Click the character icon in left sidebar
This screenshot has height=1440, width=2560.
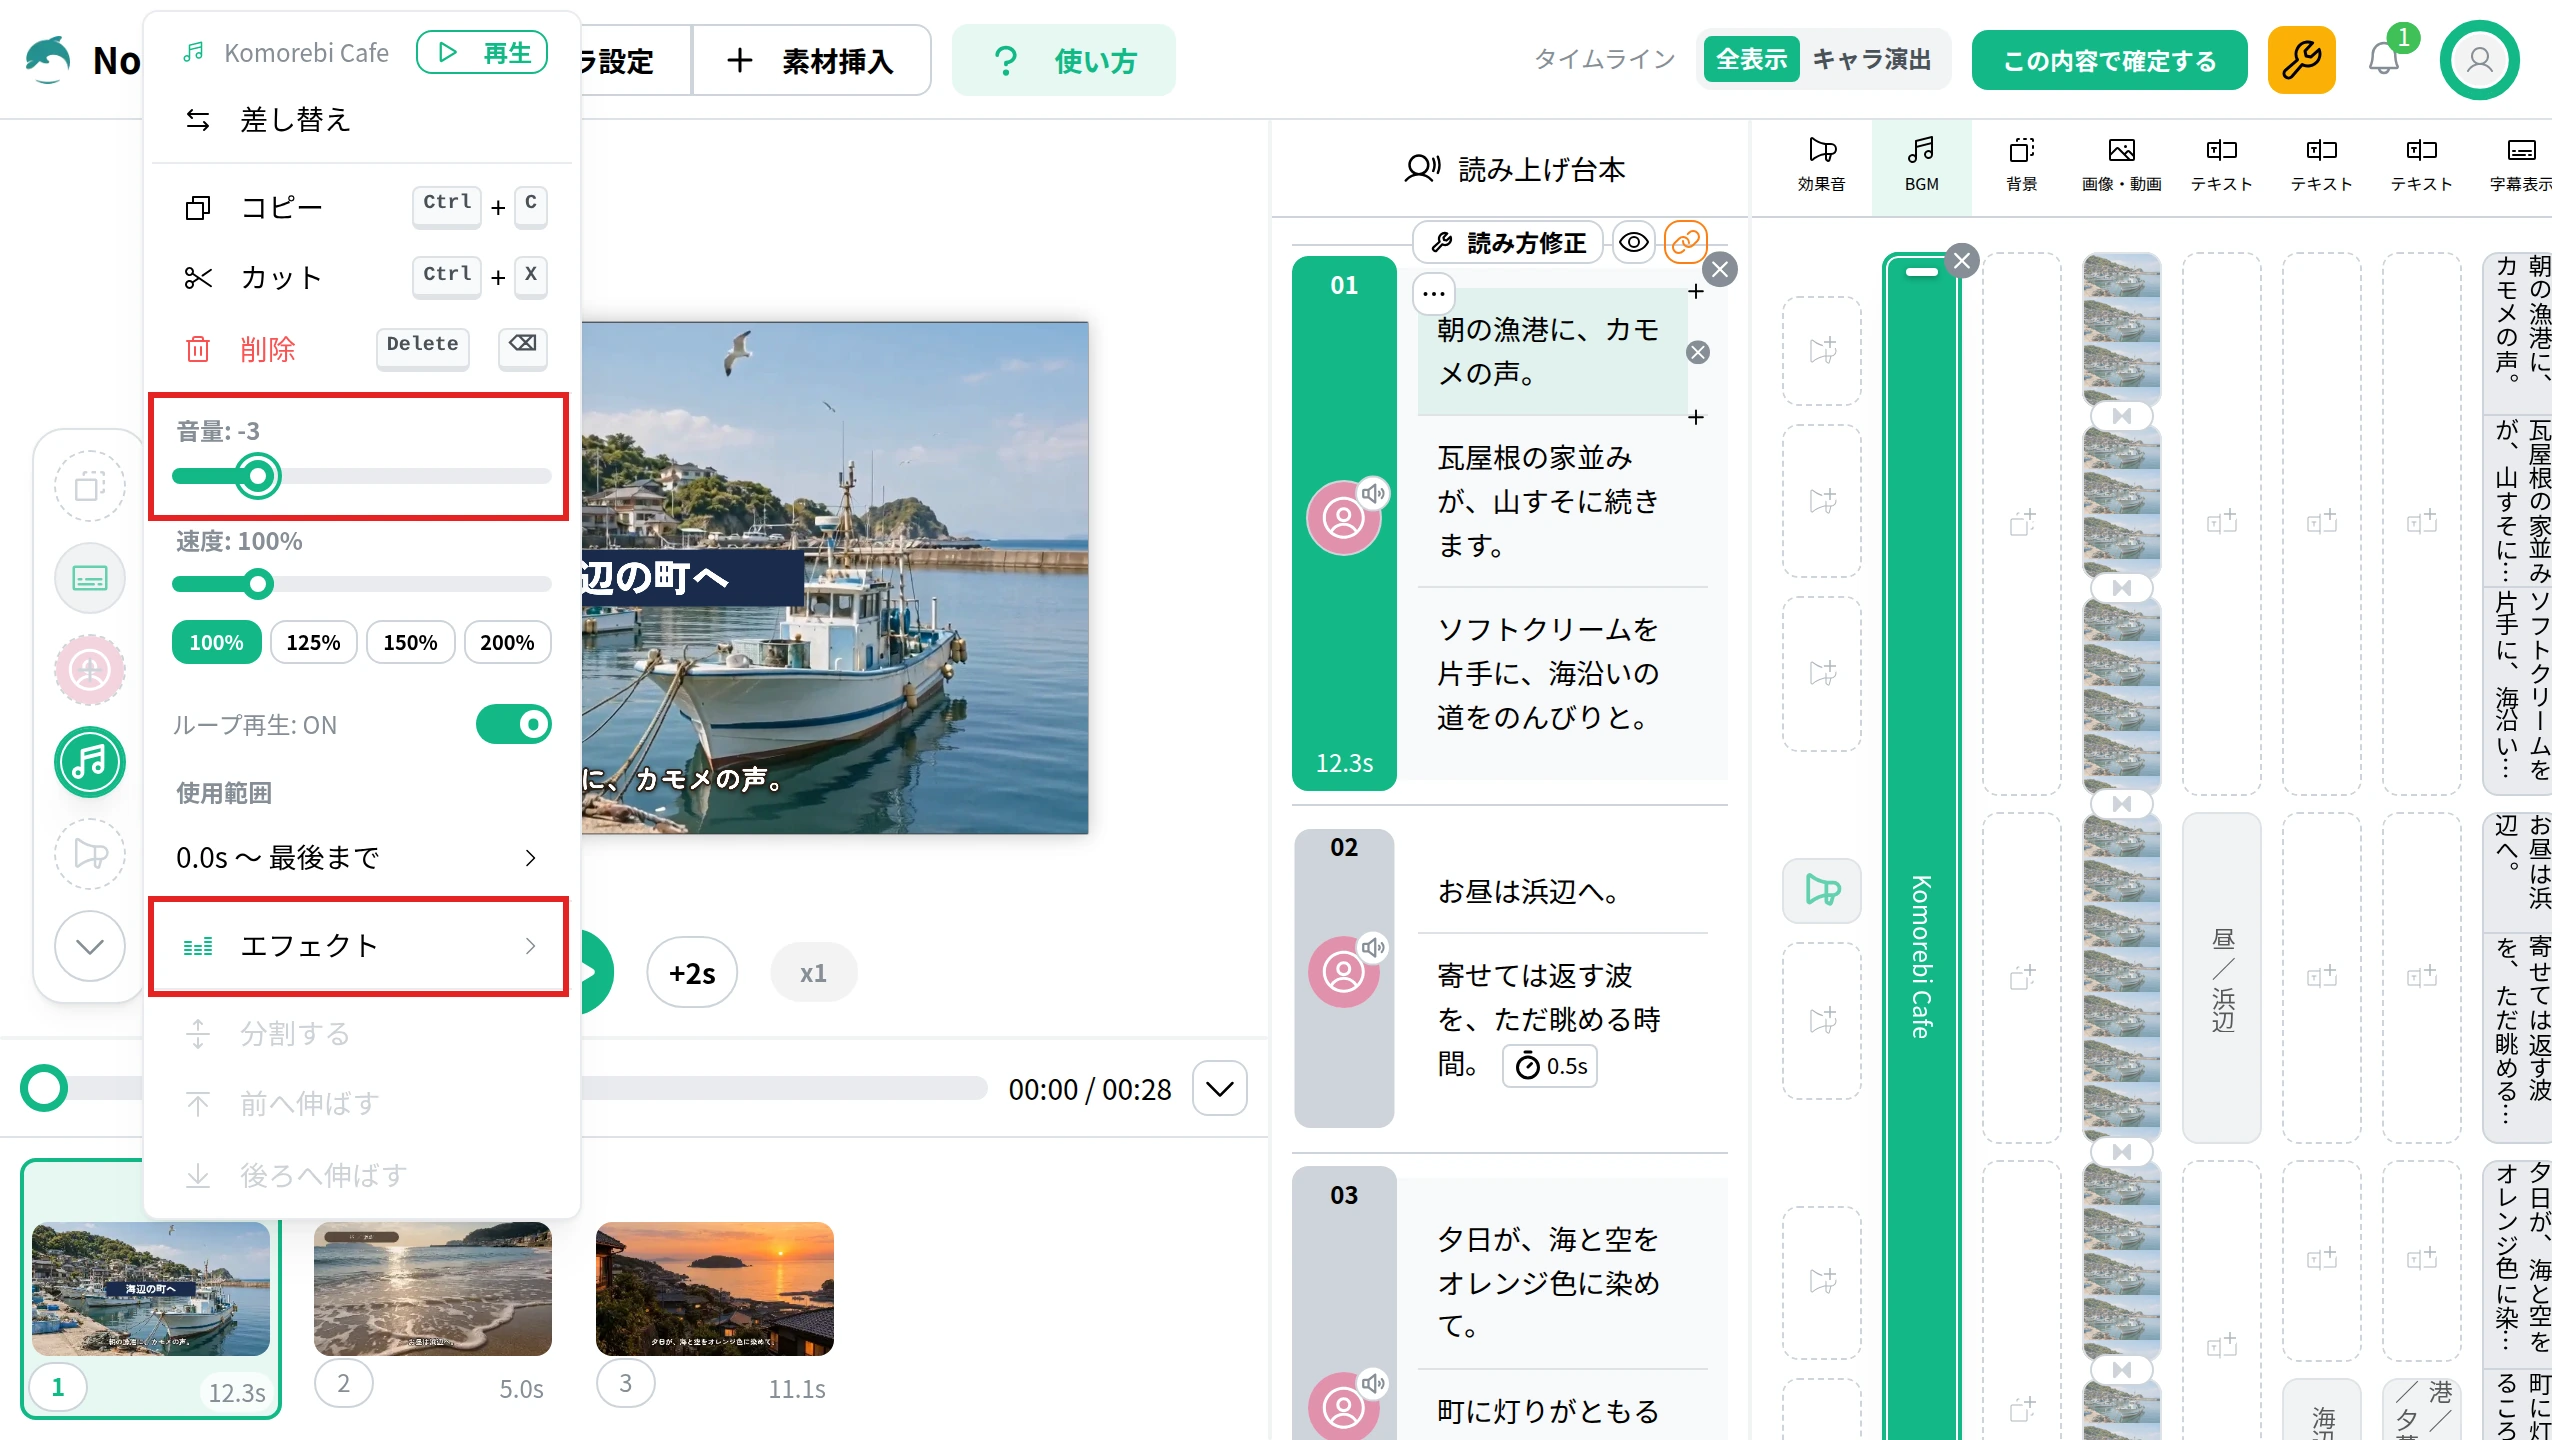pyautogui.click(x=90, y=670)
